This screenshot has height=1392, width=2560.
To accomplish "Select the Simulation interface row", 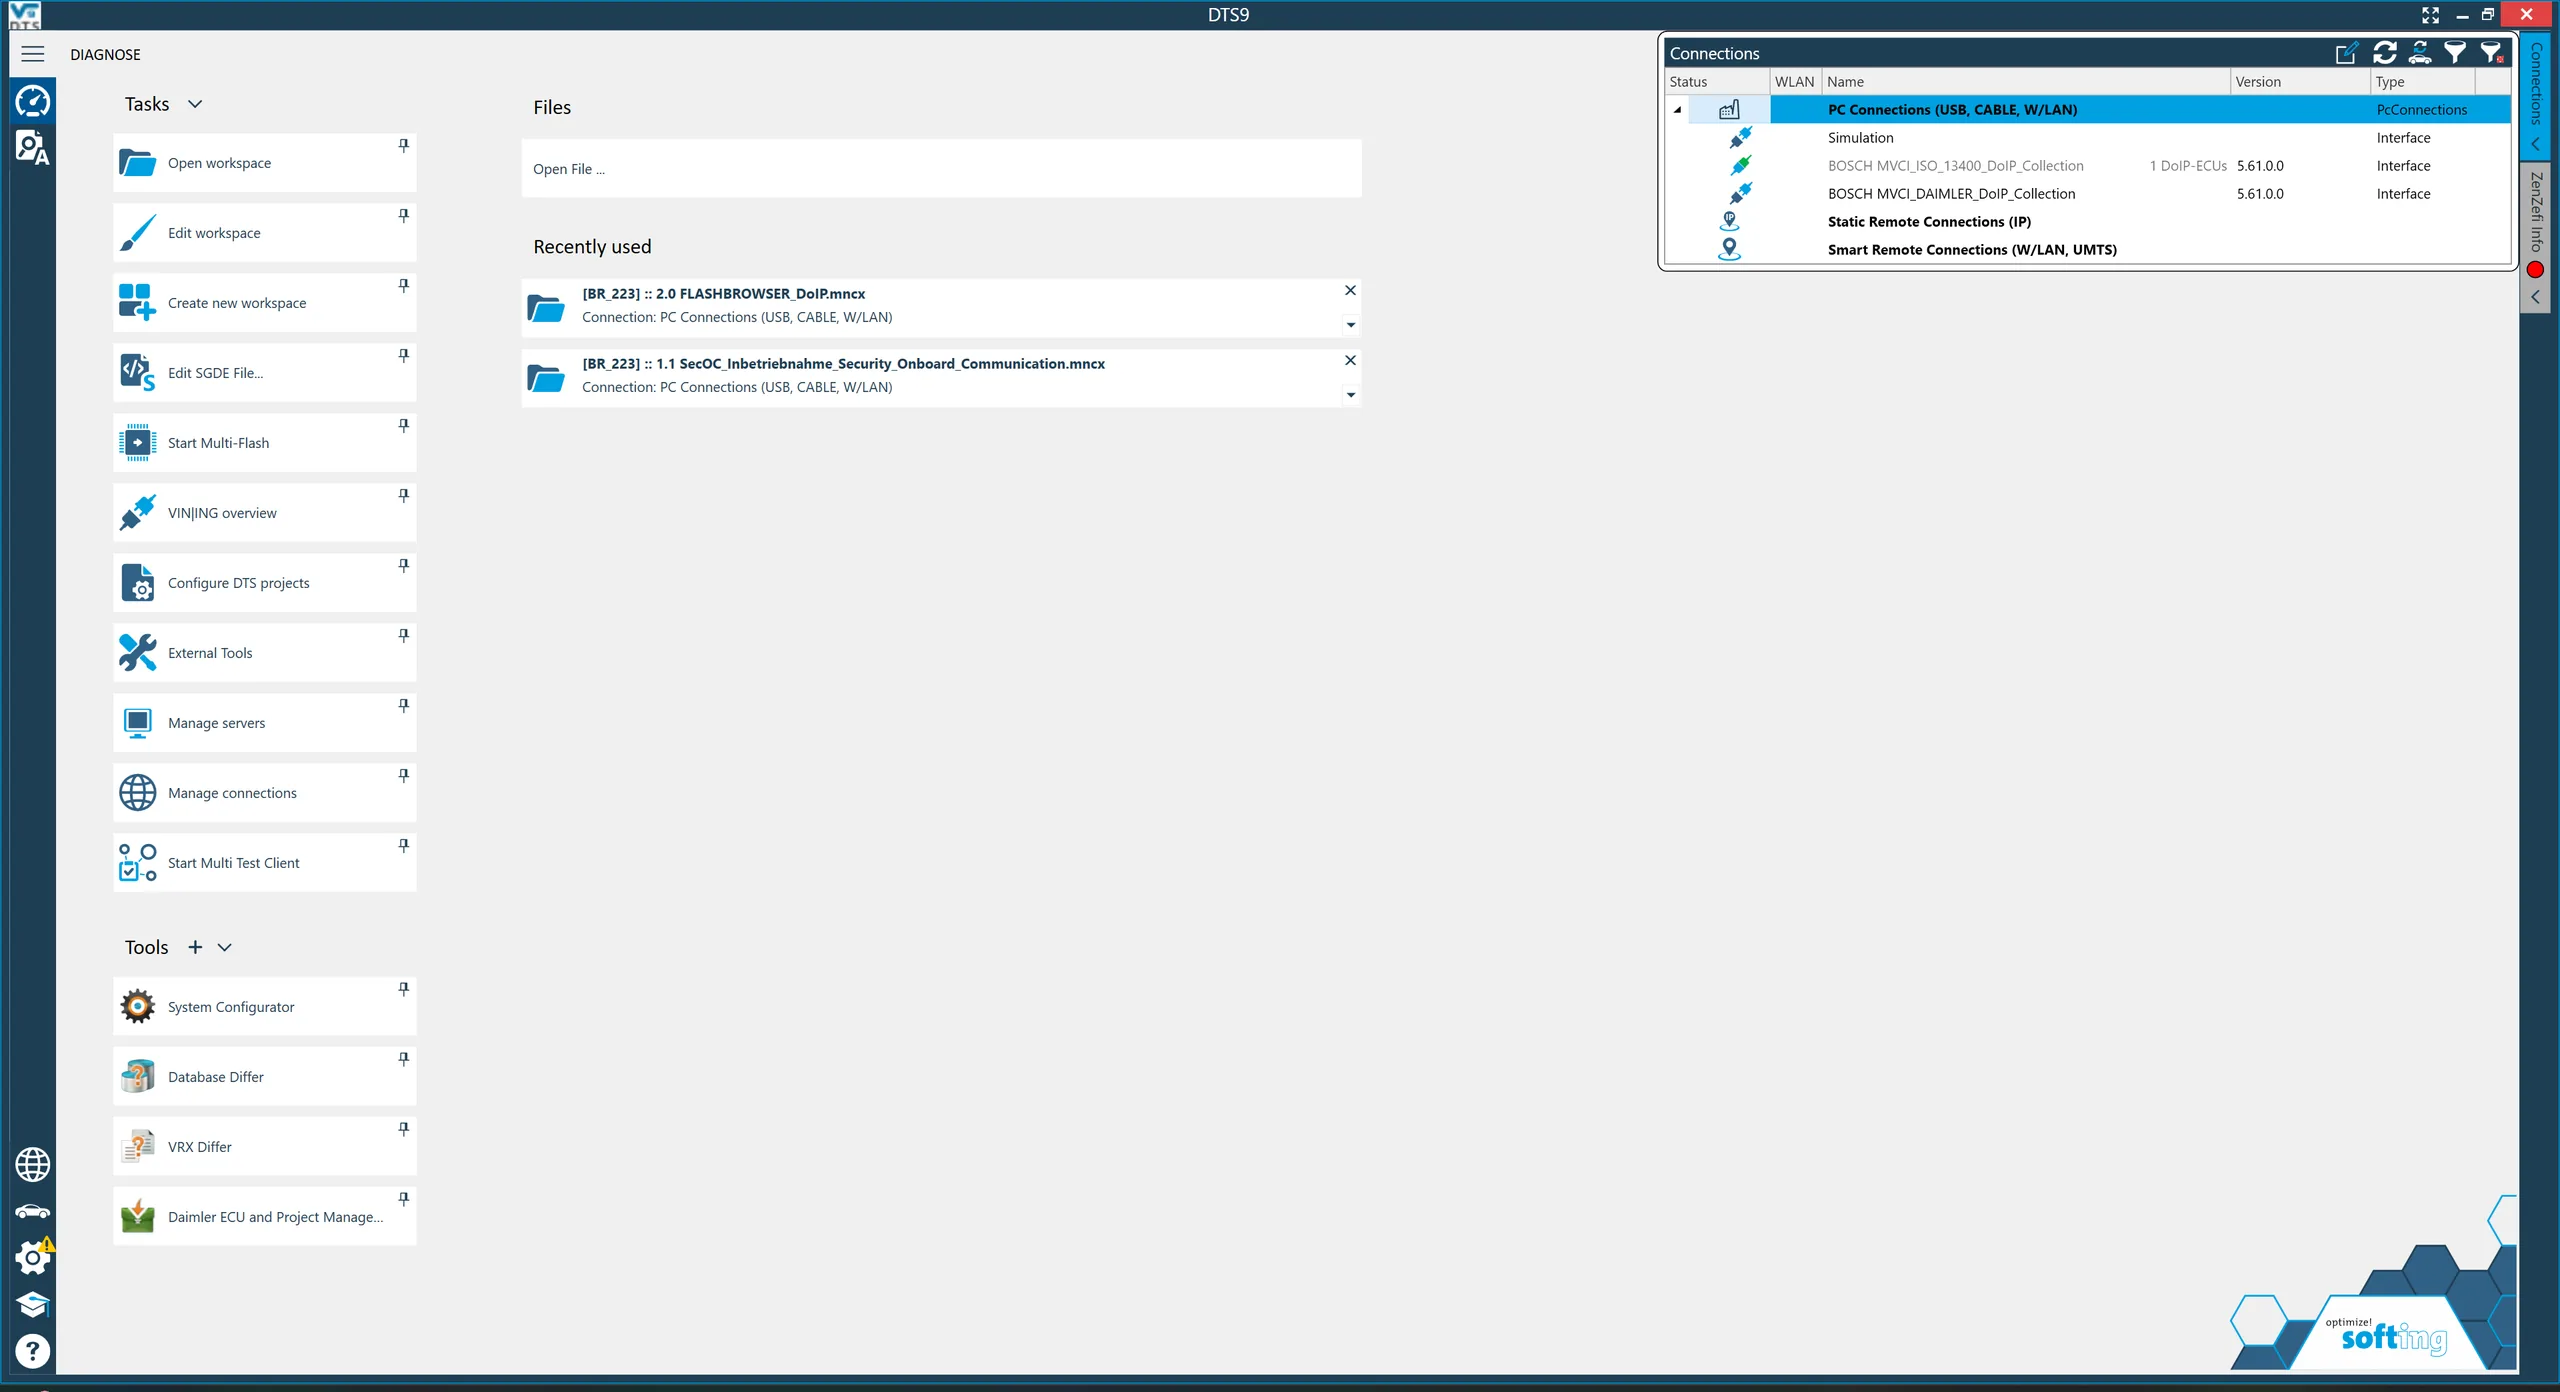I will tap(2089, 138).
